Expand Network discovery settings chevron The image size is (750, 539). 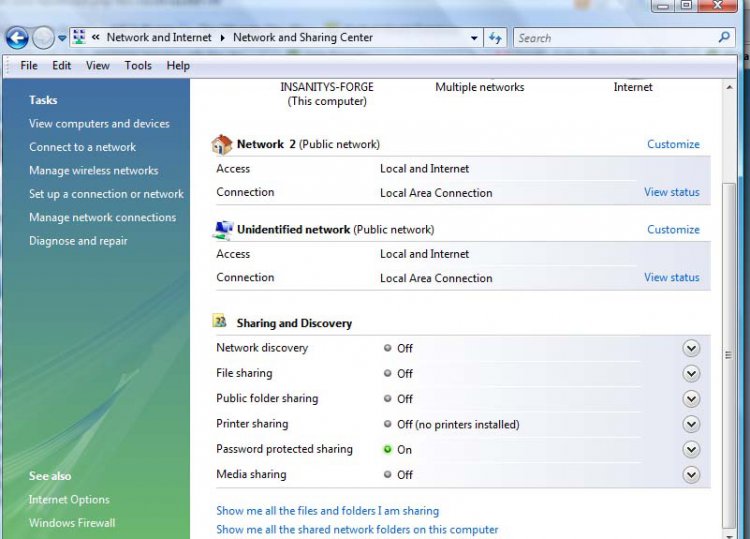pos(691,348)
